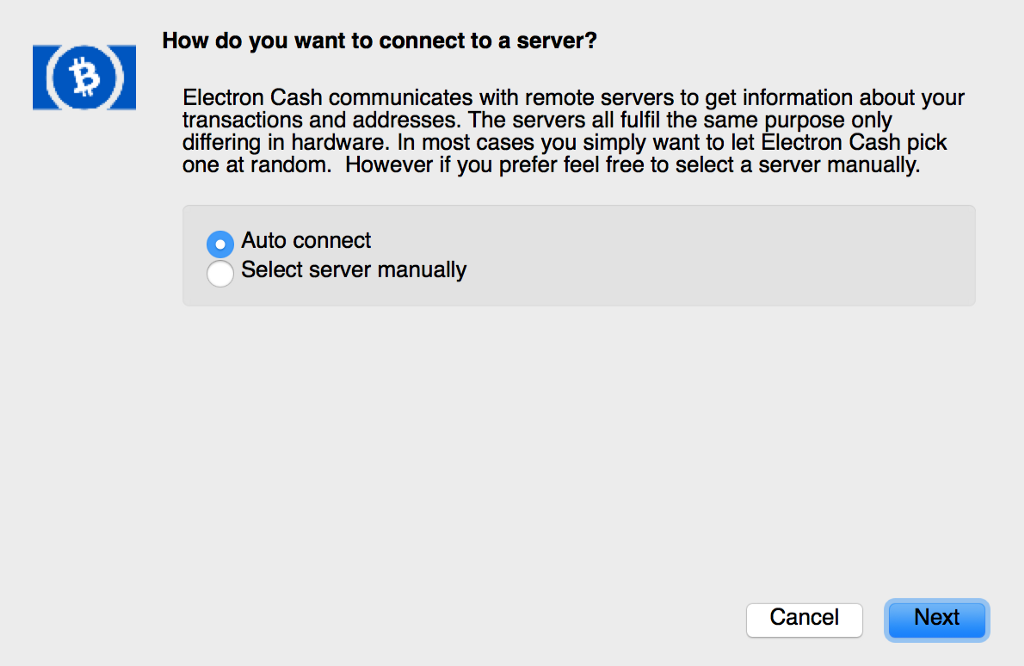1024x666 pixels.
Task: Click the Electron Cash Bitcoin logo
Action: pyautogui.click(x=84, y=77)
